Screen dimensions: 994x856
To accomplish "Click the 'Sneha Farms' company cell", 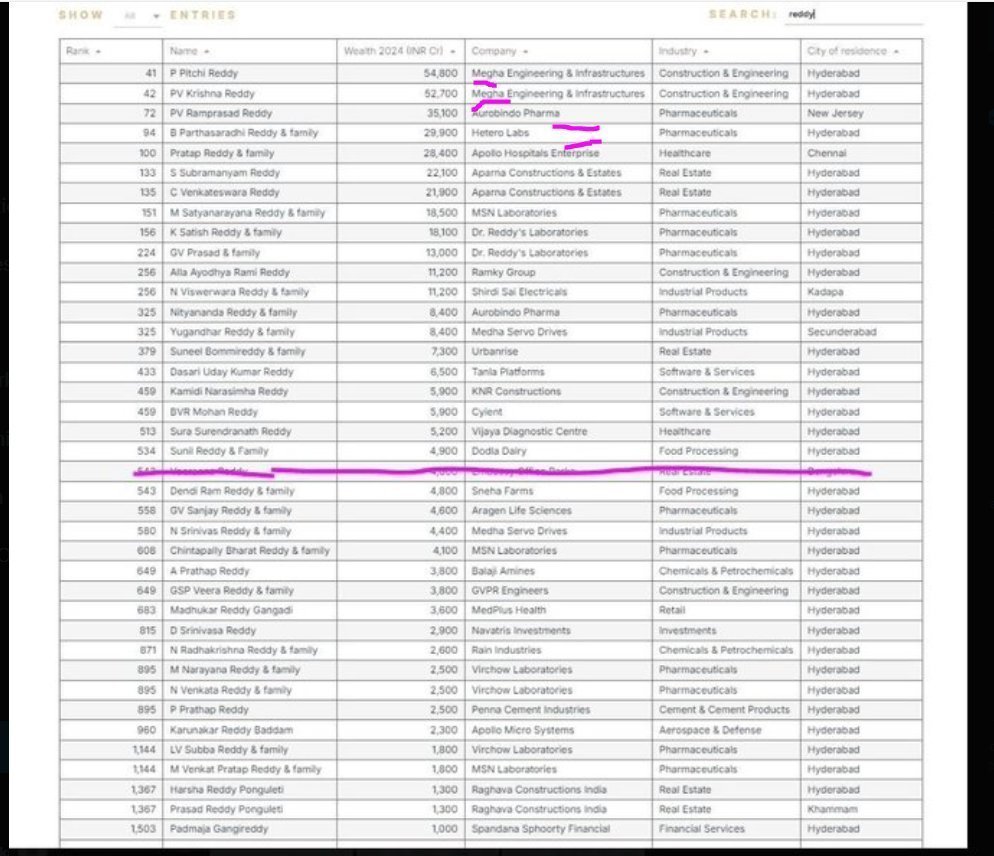I will 558,491.
